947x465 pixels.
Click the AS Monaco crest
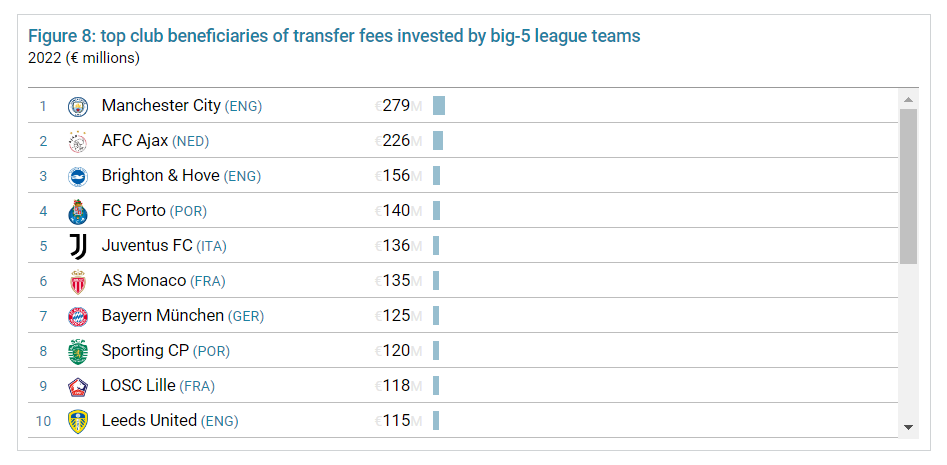coord(78,281)
